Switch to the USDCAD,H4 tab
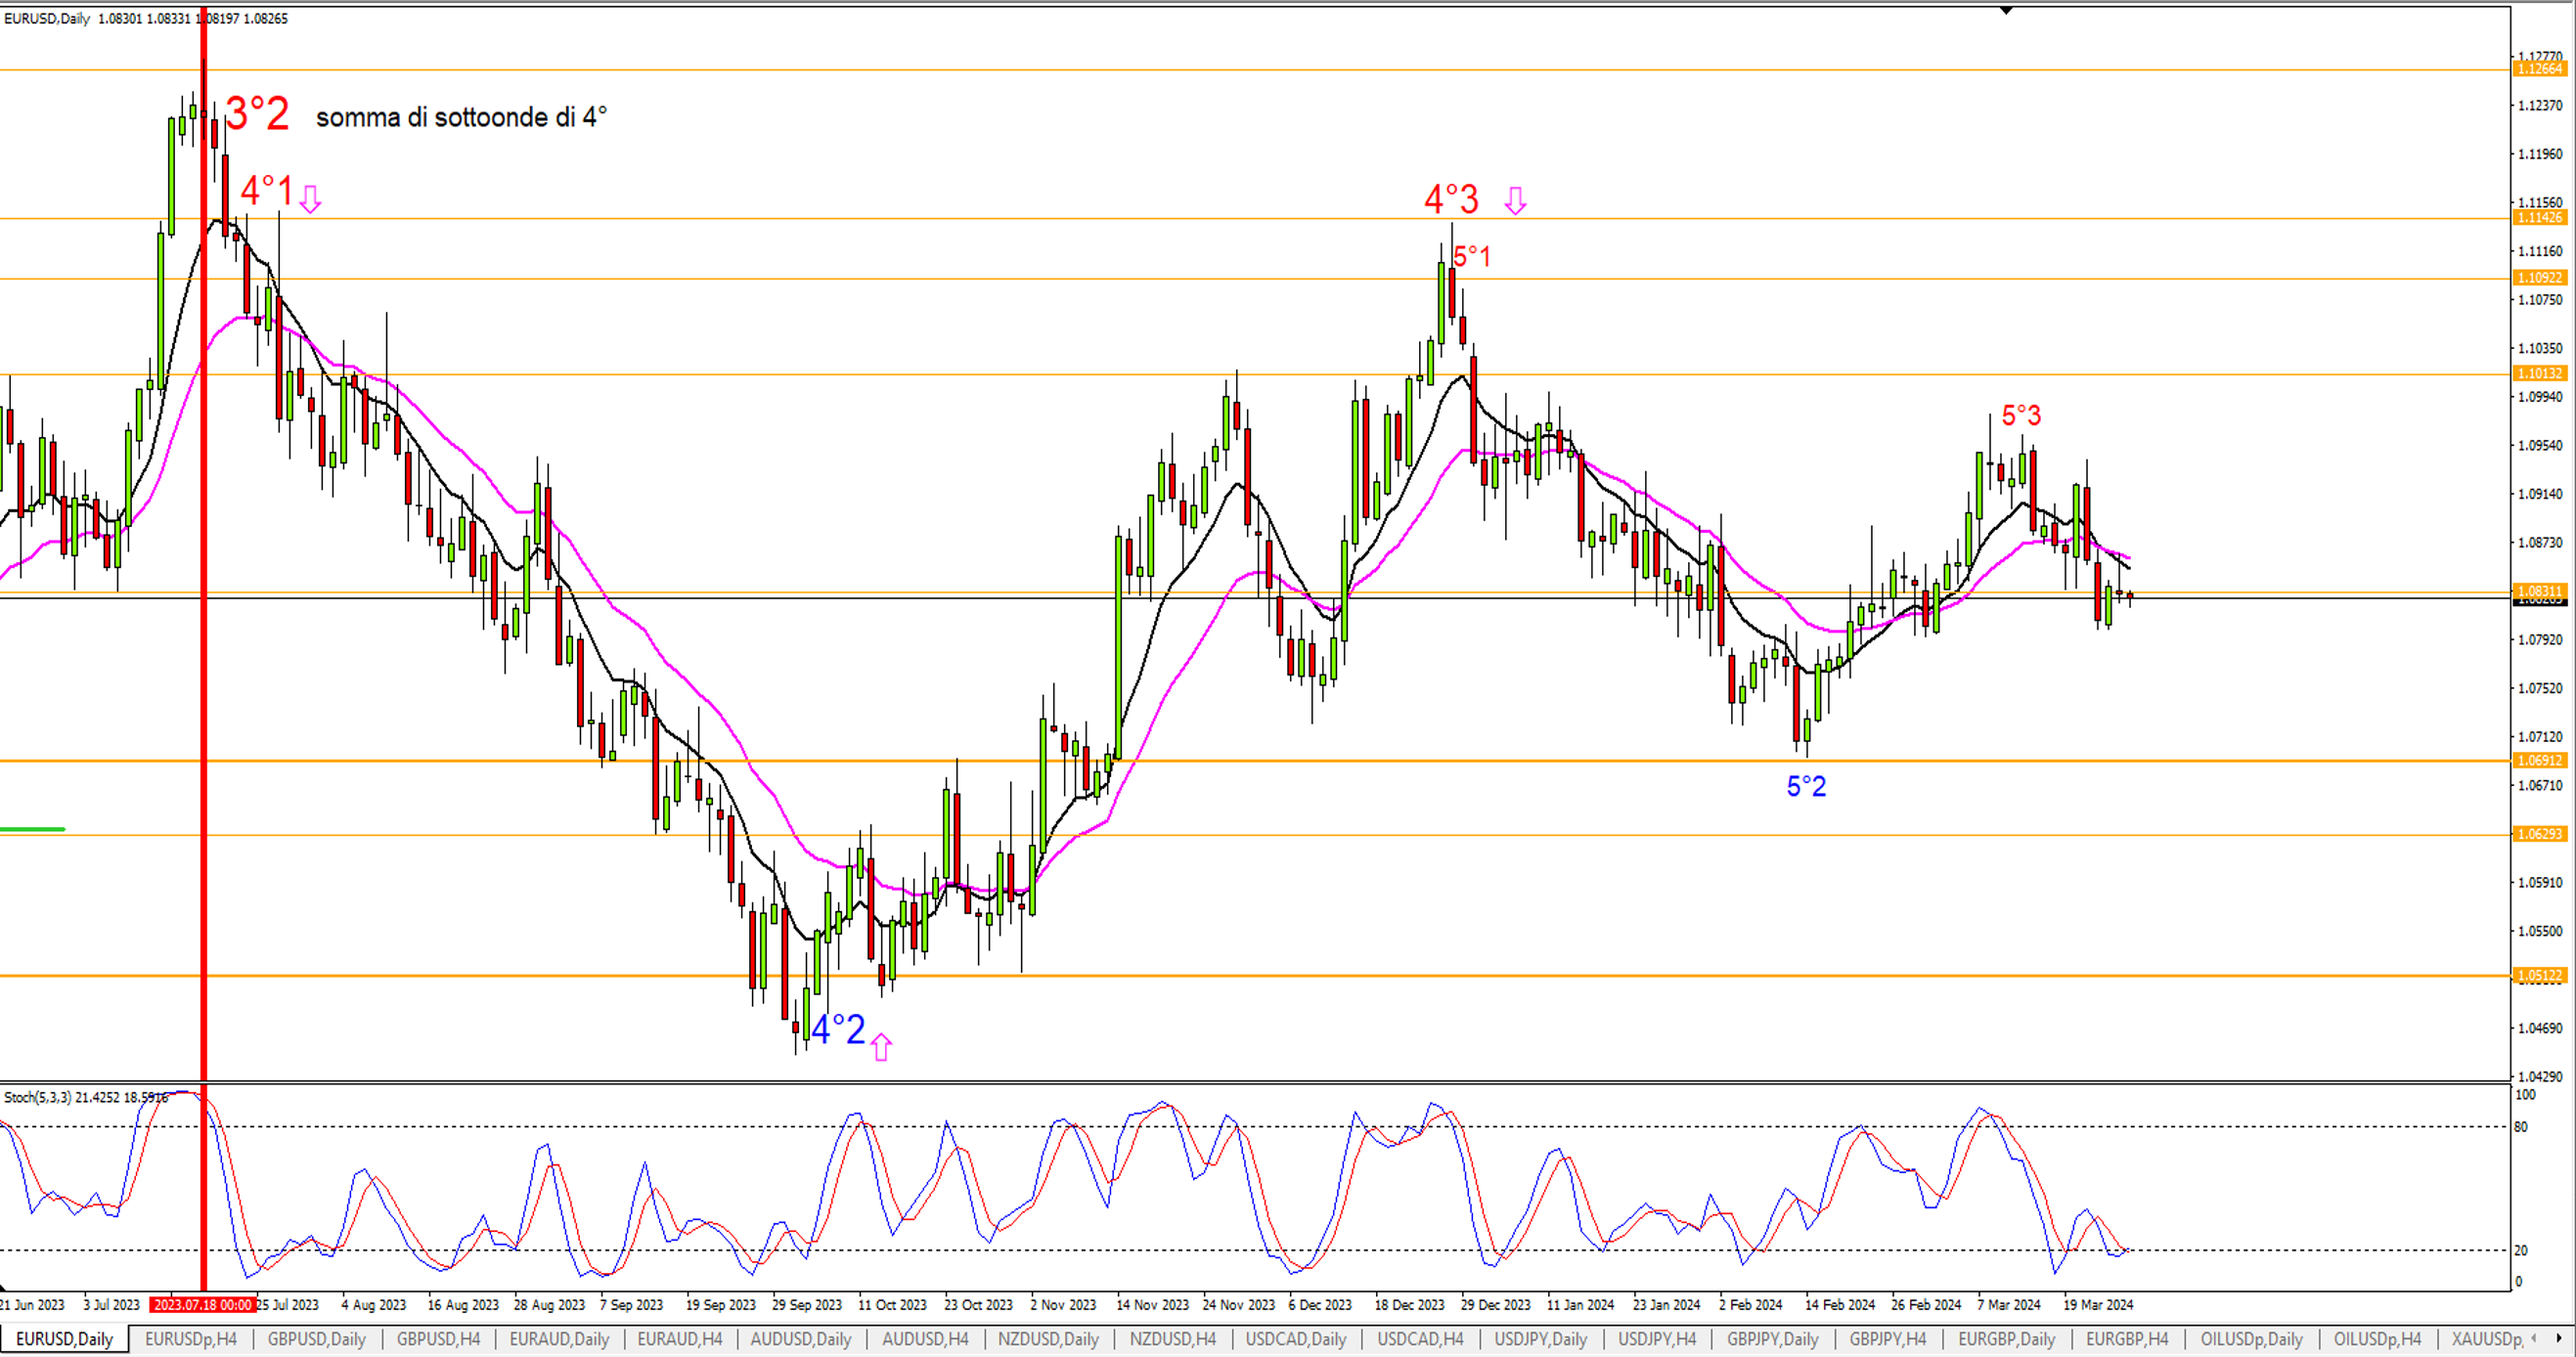The height and width of the screenshot is (1357, 2576). tap(1420, 1339)
